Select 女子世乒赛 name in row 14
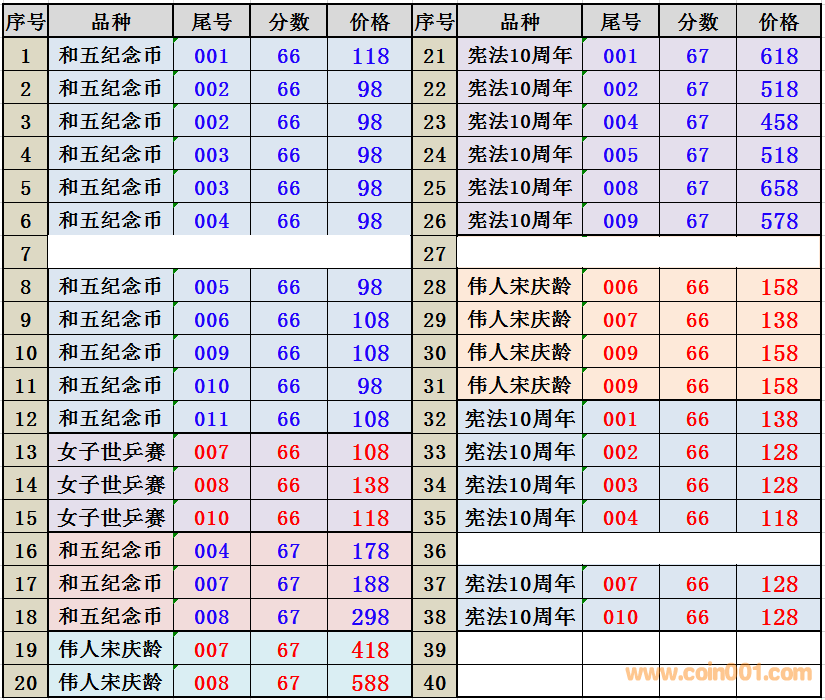This screenshot has width=825, height=700. pyautogui.click(x=110, y=485)
